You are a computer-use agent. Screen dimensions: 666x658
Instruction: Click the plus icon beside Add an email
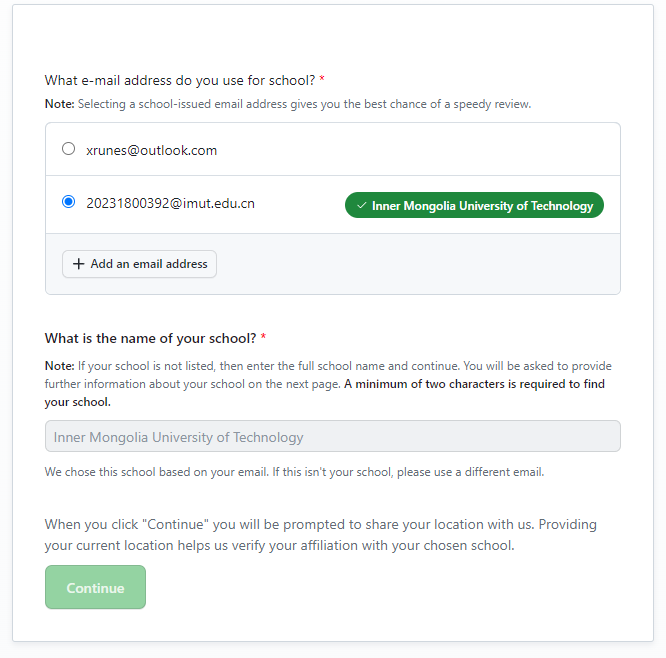pyautogui.click(x=79, y=264)
